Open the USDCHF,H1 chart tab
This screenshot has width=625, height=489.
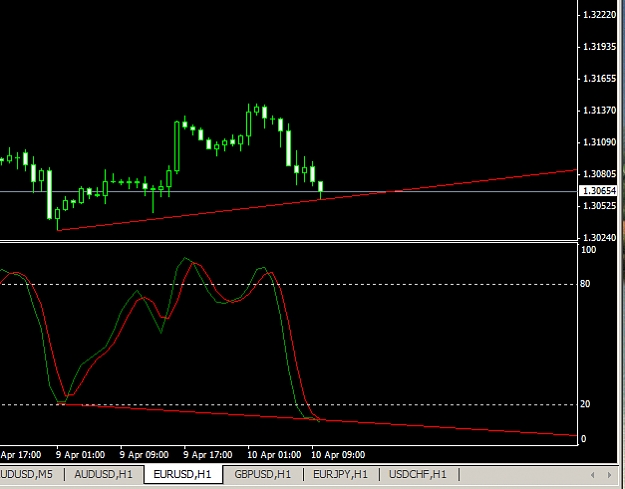[x=418, y=474]
